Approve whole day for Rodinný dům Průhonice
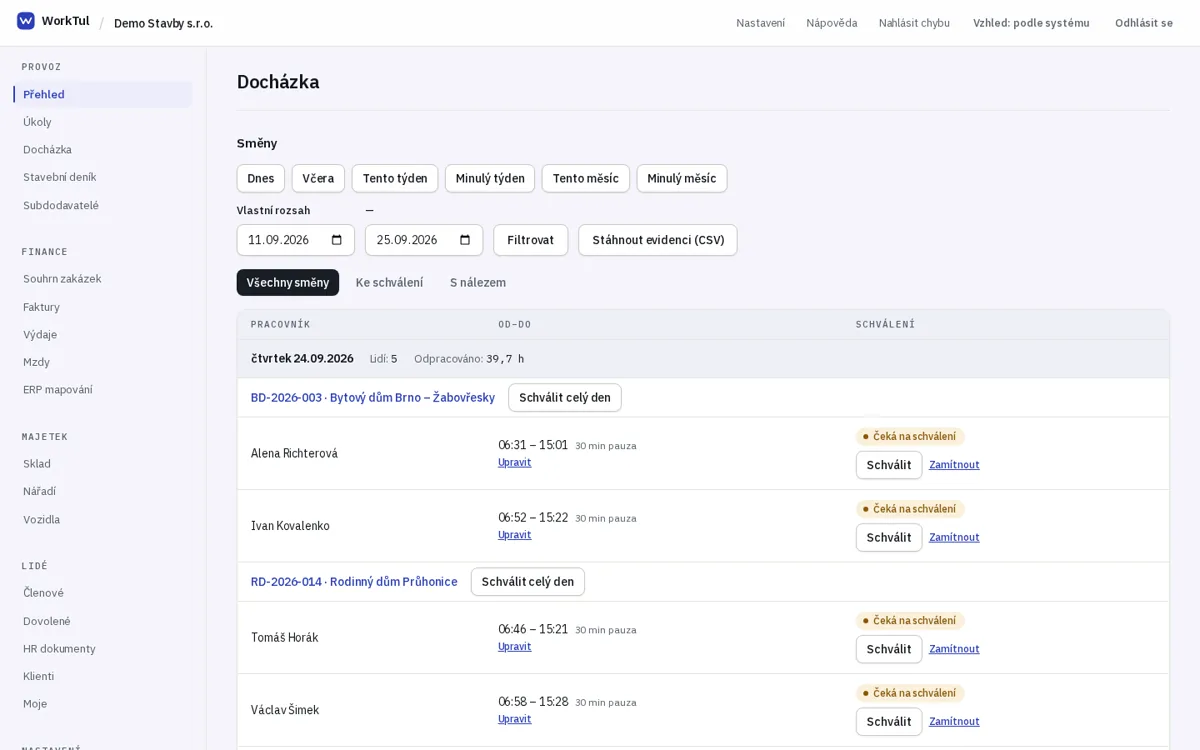 [x=528, y=582]
